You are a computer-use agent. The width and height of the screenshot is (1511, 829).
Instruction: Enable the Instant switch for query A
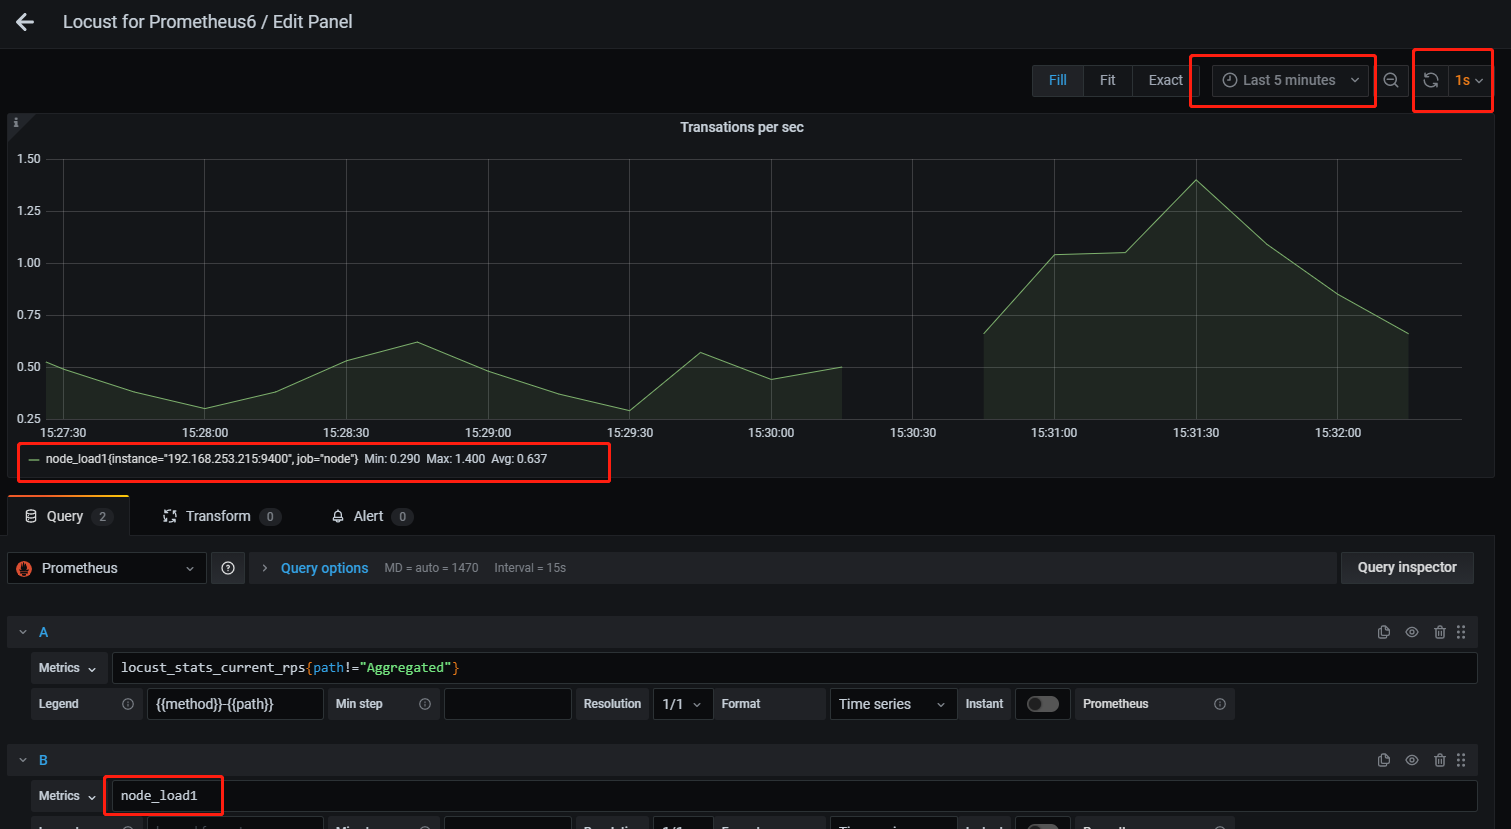pos(1042,703)
